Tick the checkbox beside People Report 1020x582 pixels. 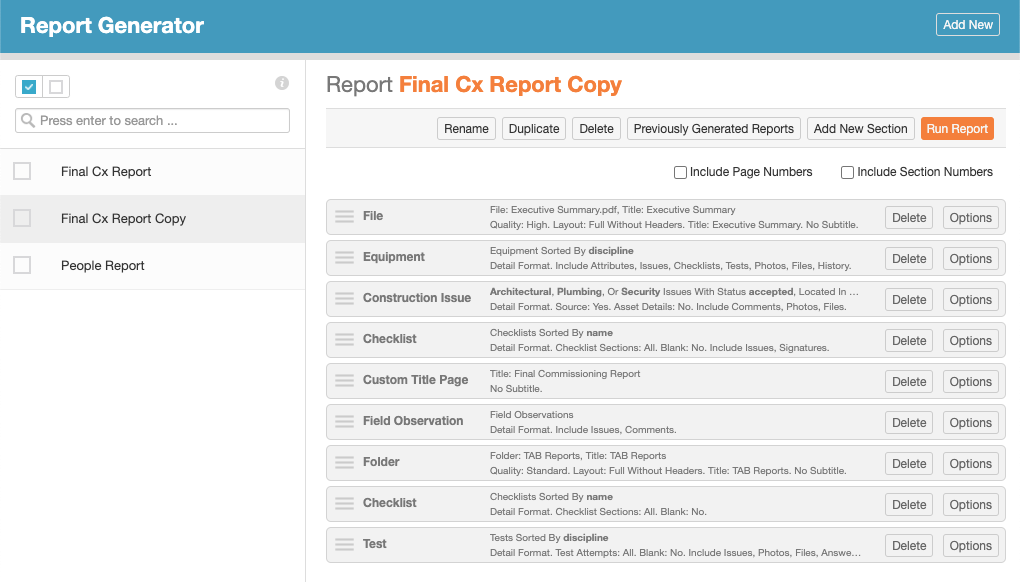pos(22,265)
